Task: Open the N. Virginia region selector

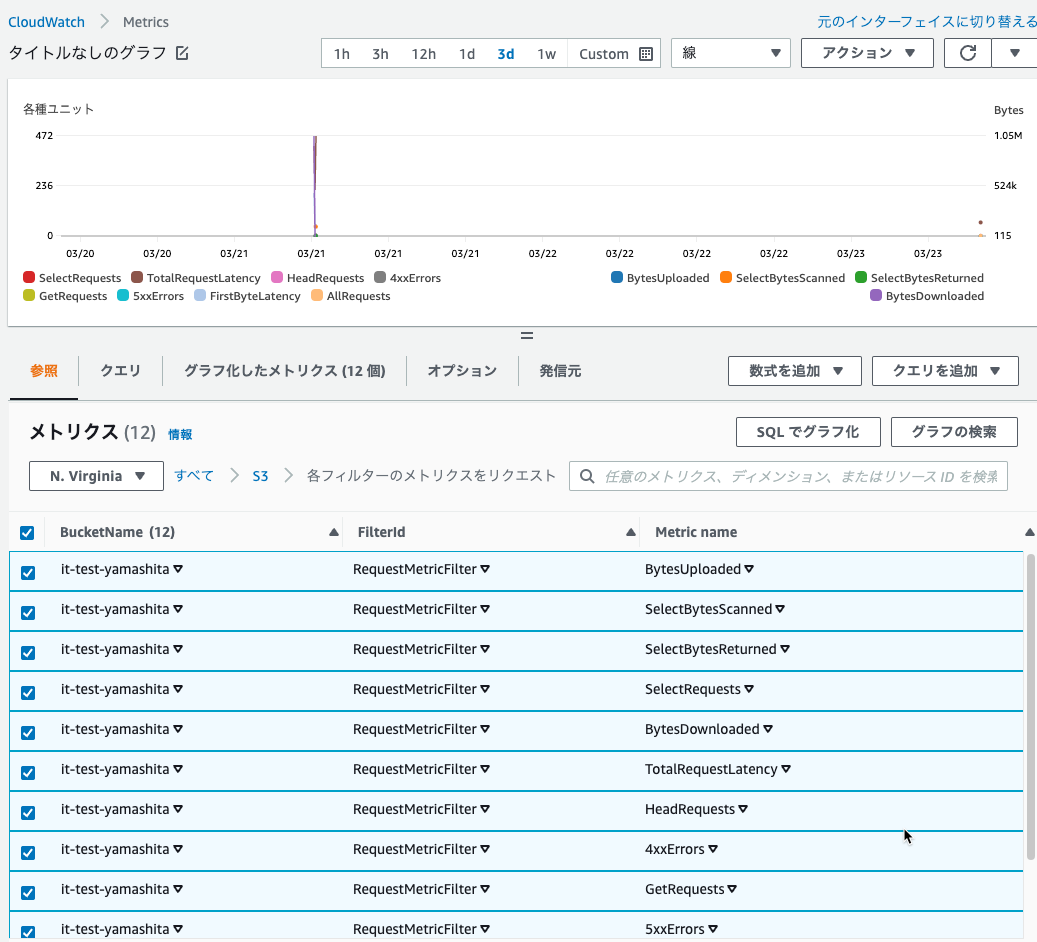Action: tap(97, 476)
